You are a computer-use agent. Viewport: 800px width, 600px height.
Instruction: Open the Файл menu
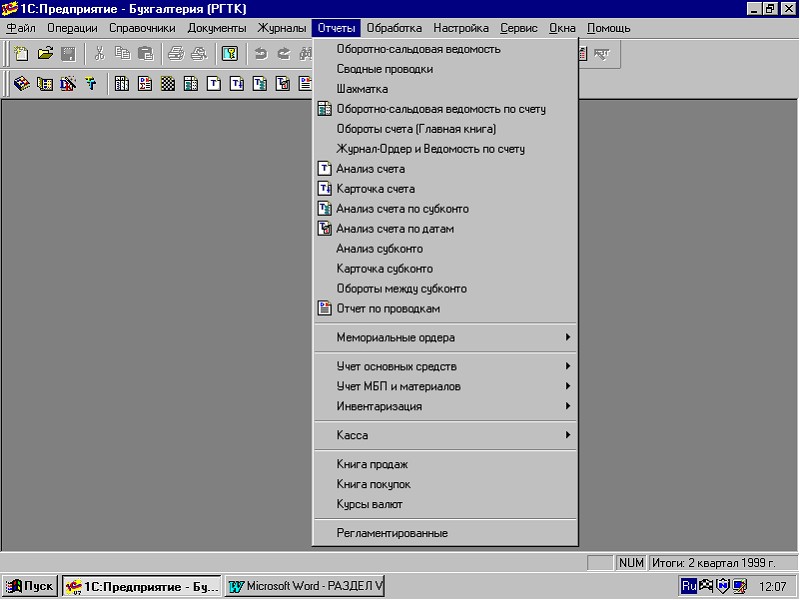click(21, 28)
